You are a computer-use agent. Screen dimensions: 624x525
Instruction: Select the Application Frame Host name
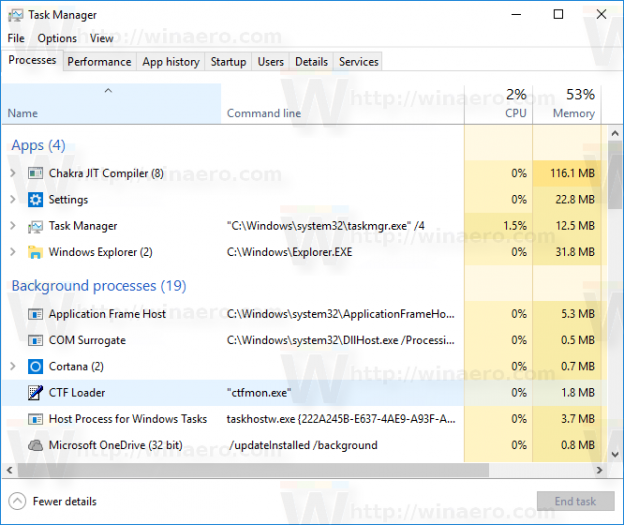107,314
